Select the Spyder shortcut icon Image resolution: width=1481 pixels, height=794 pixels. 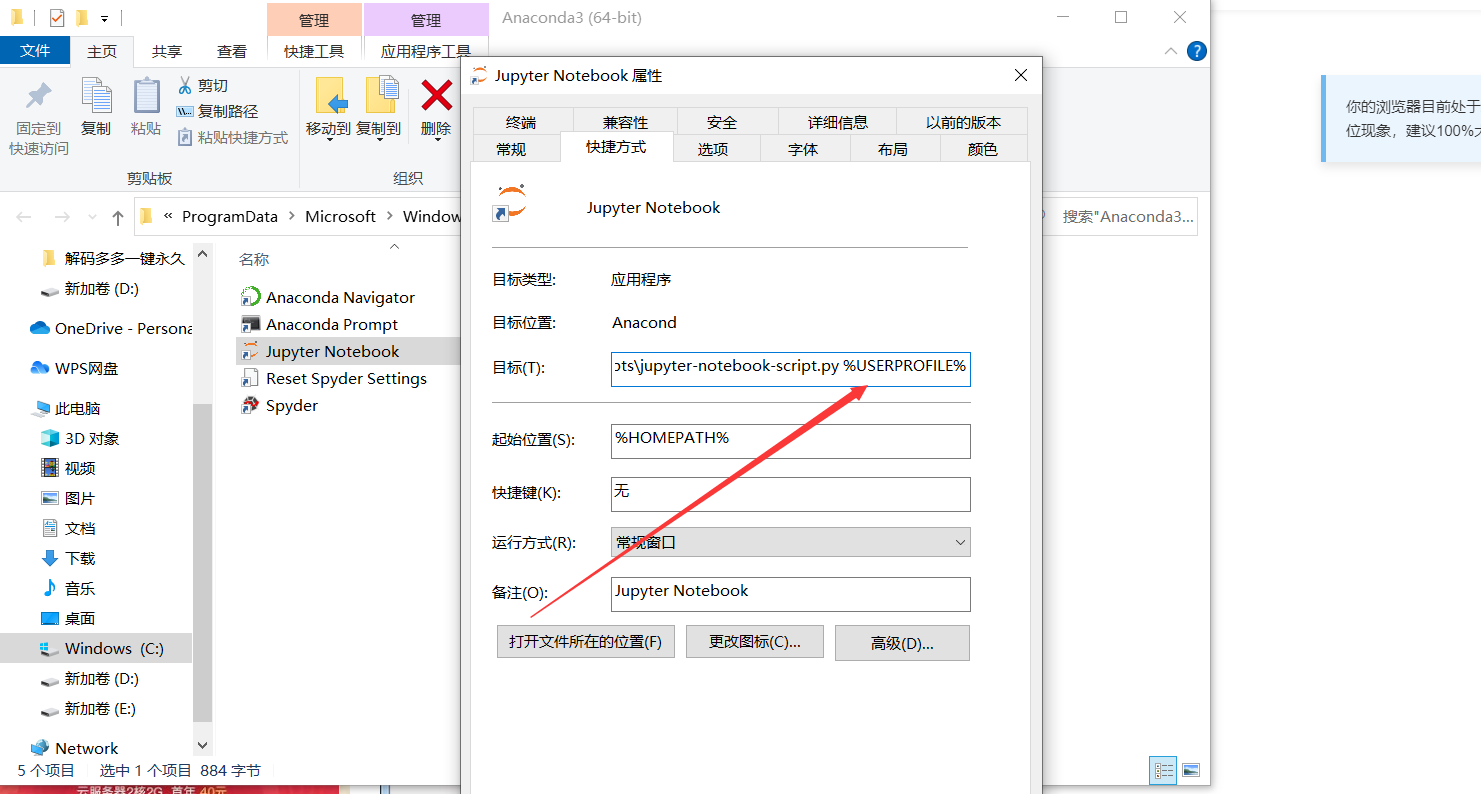[x=252, y=405]
